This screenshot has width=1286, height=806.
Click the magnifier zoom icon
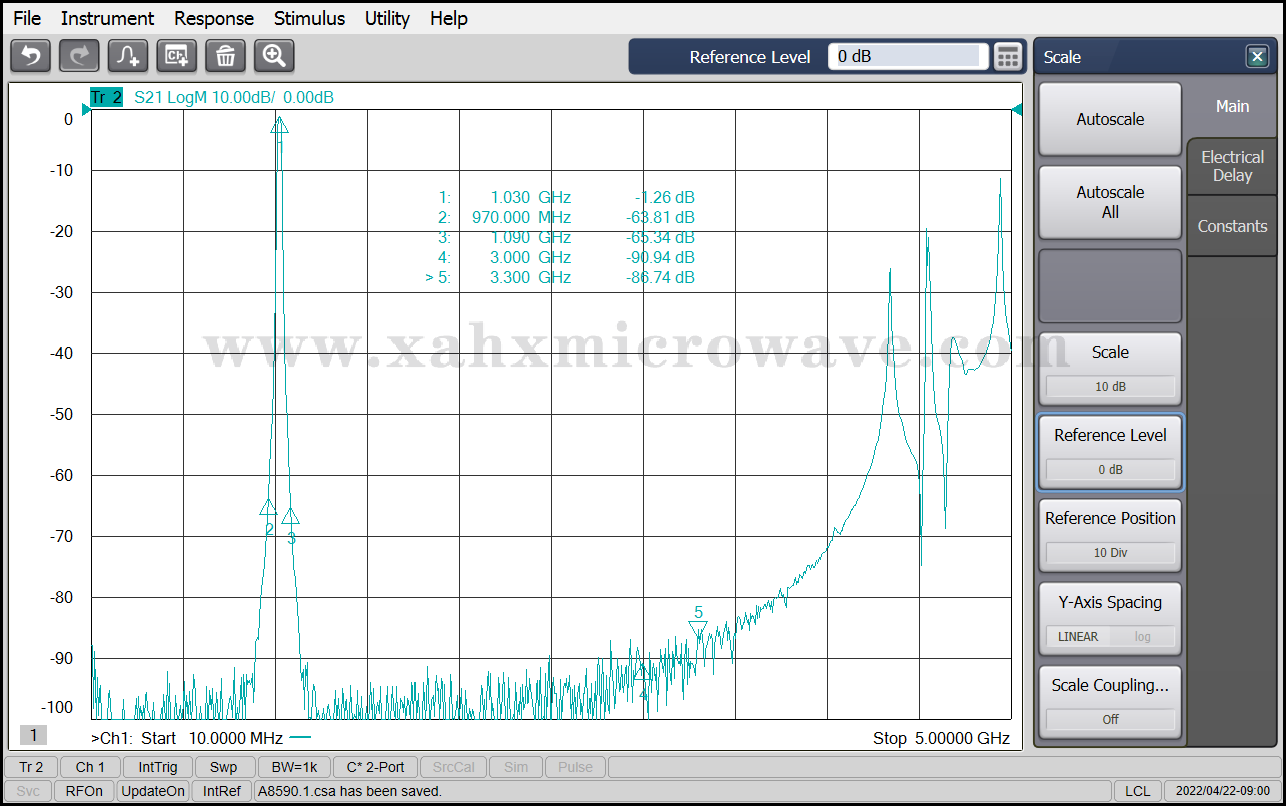pos(274,56)
